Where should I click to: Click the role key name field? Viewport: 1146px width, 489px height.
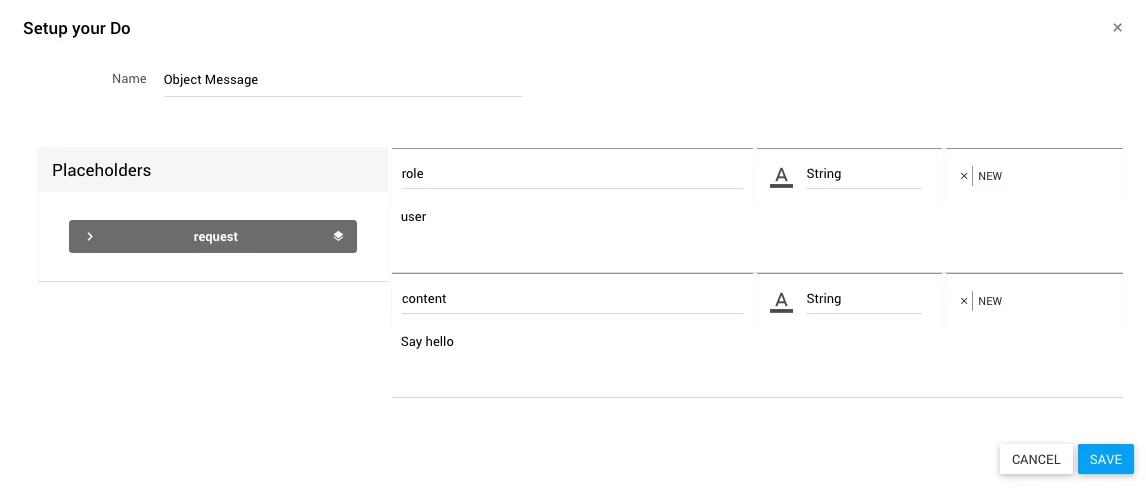571,174
